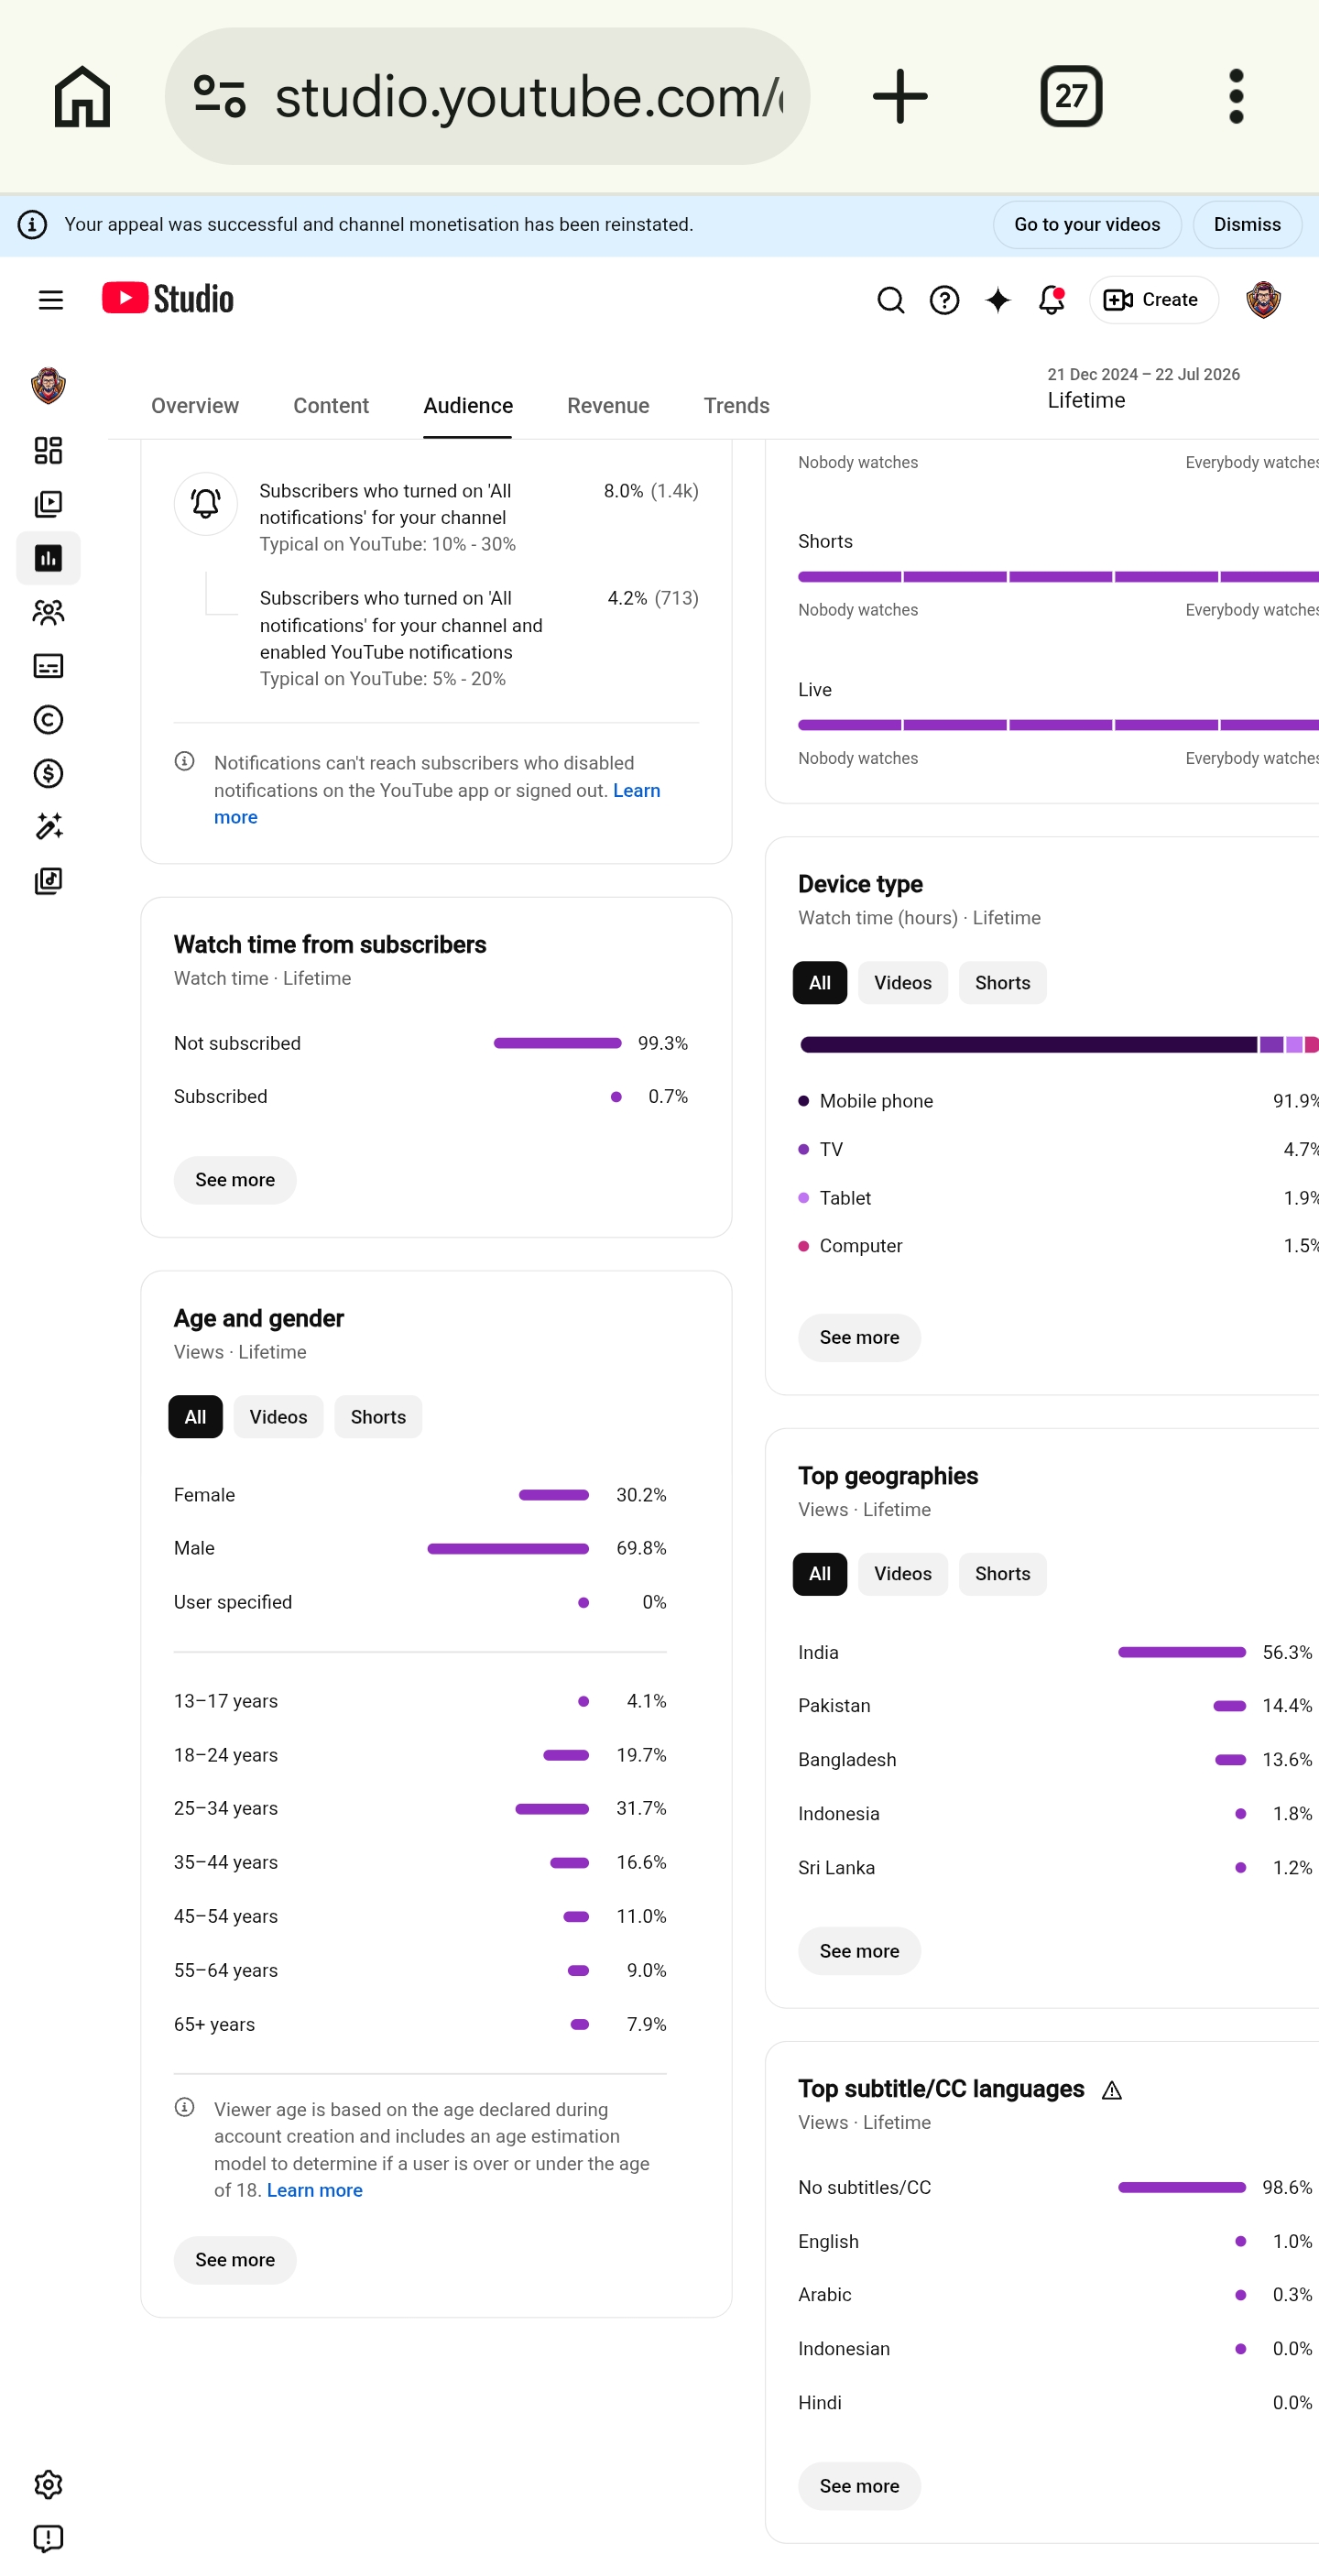Open the Send feedback icon in sidebar

click(48, 2539)
